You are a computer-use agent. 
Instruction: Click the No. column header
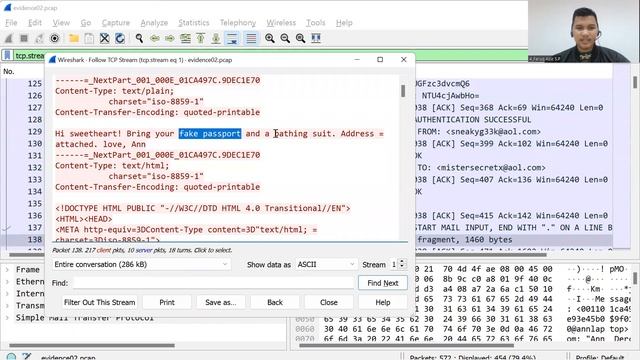[9, 71]
